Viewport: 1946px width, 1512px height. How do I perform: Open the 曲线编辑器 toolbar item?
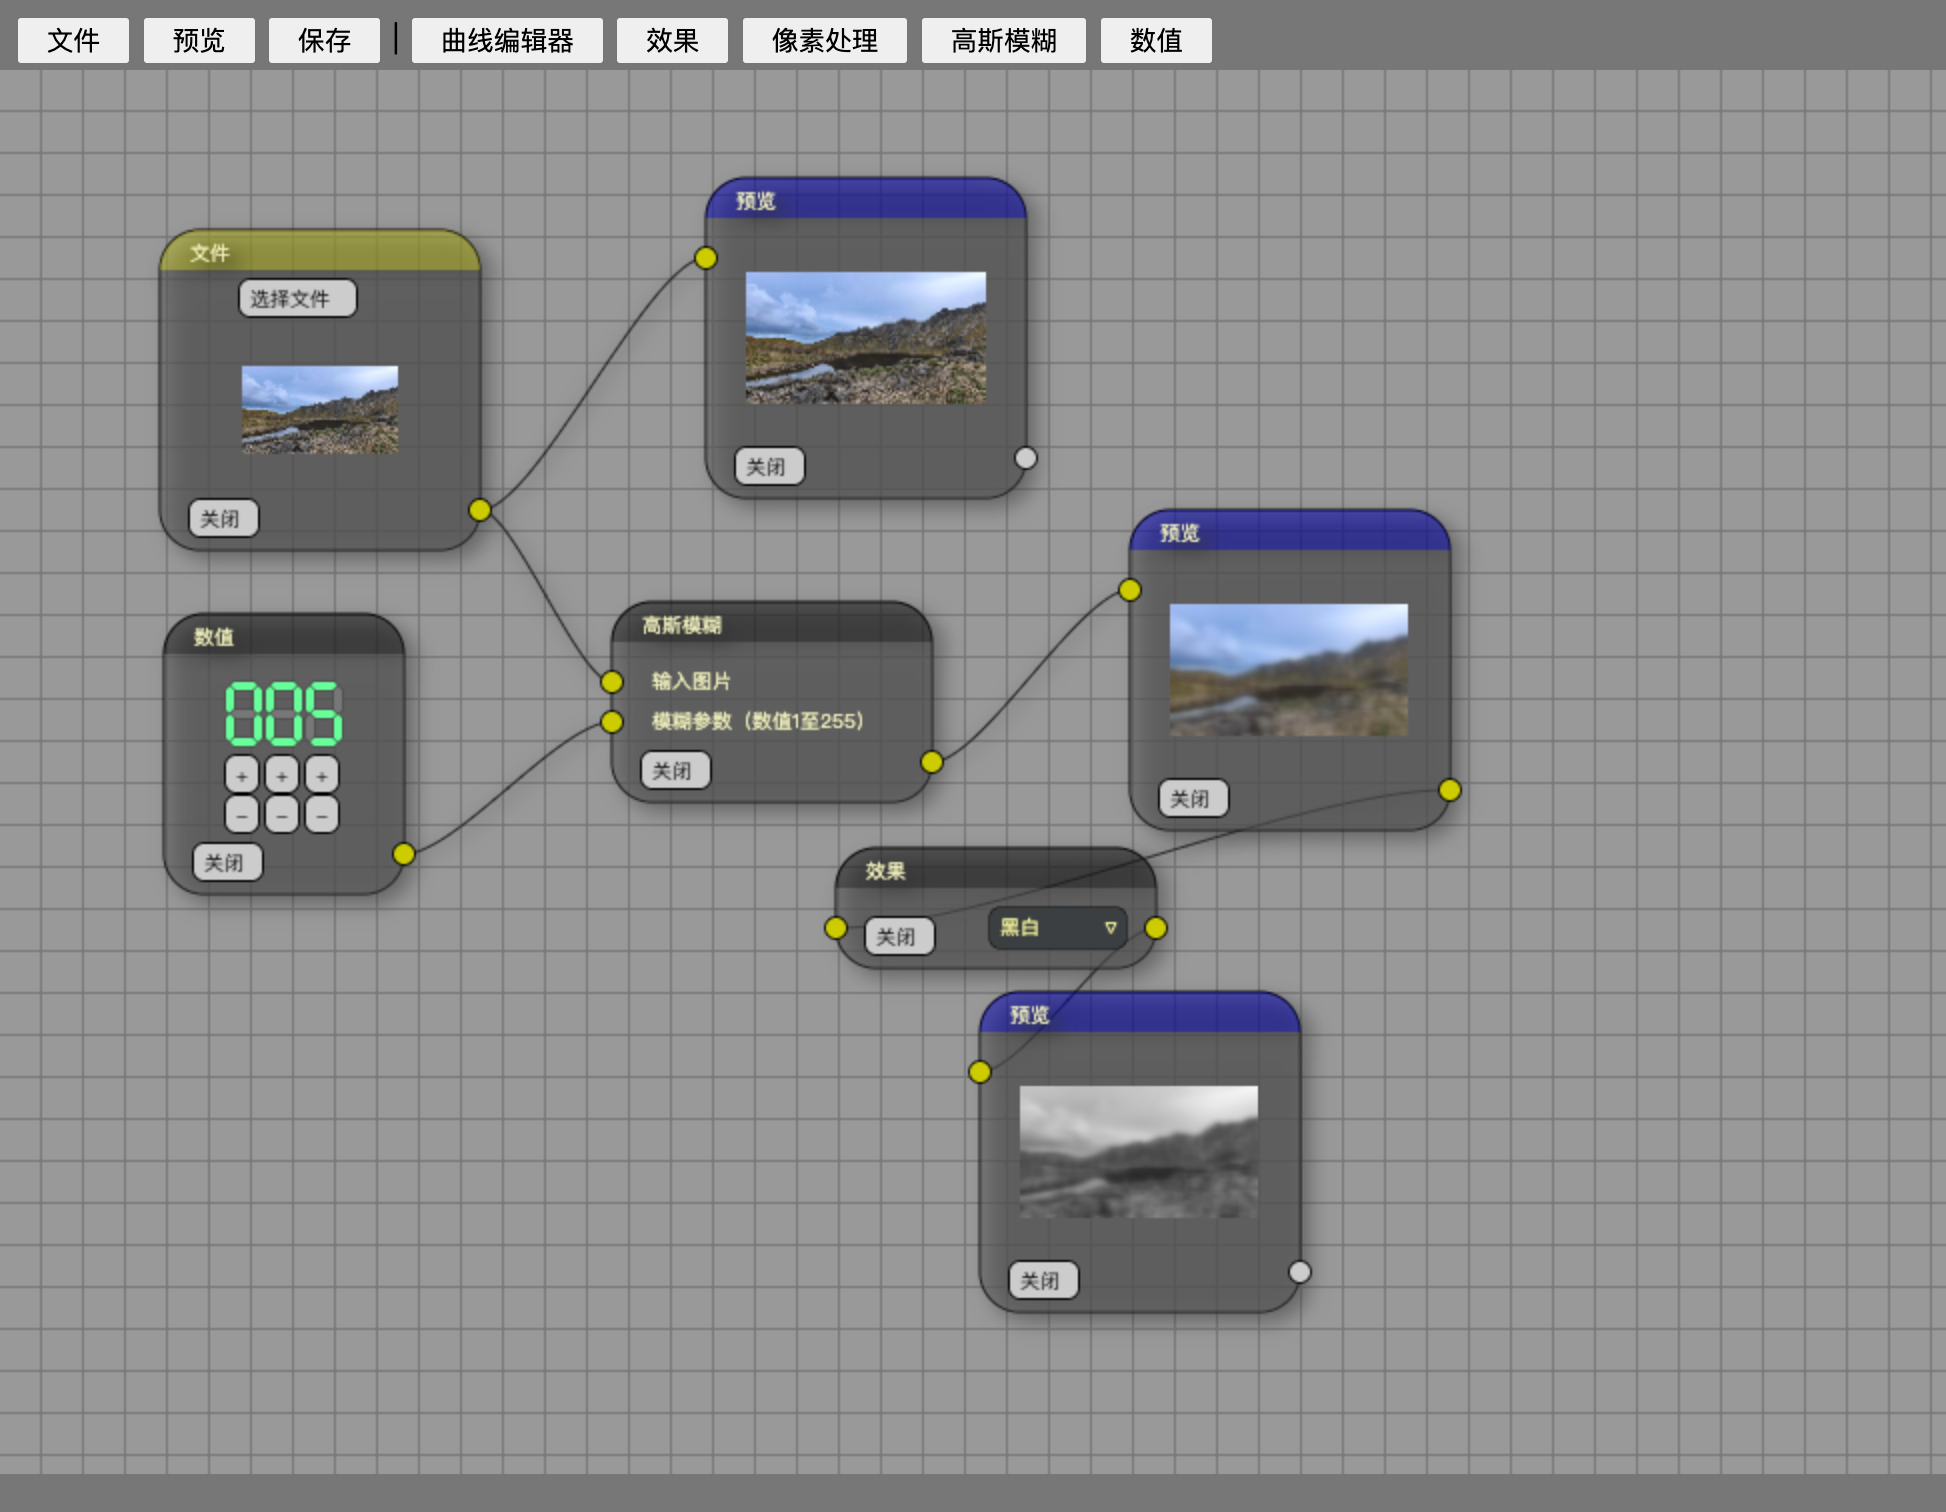coord(507,41)
